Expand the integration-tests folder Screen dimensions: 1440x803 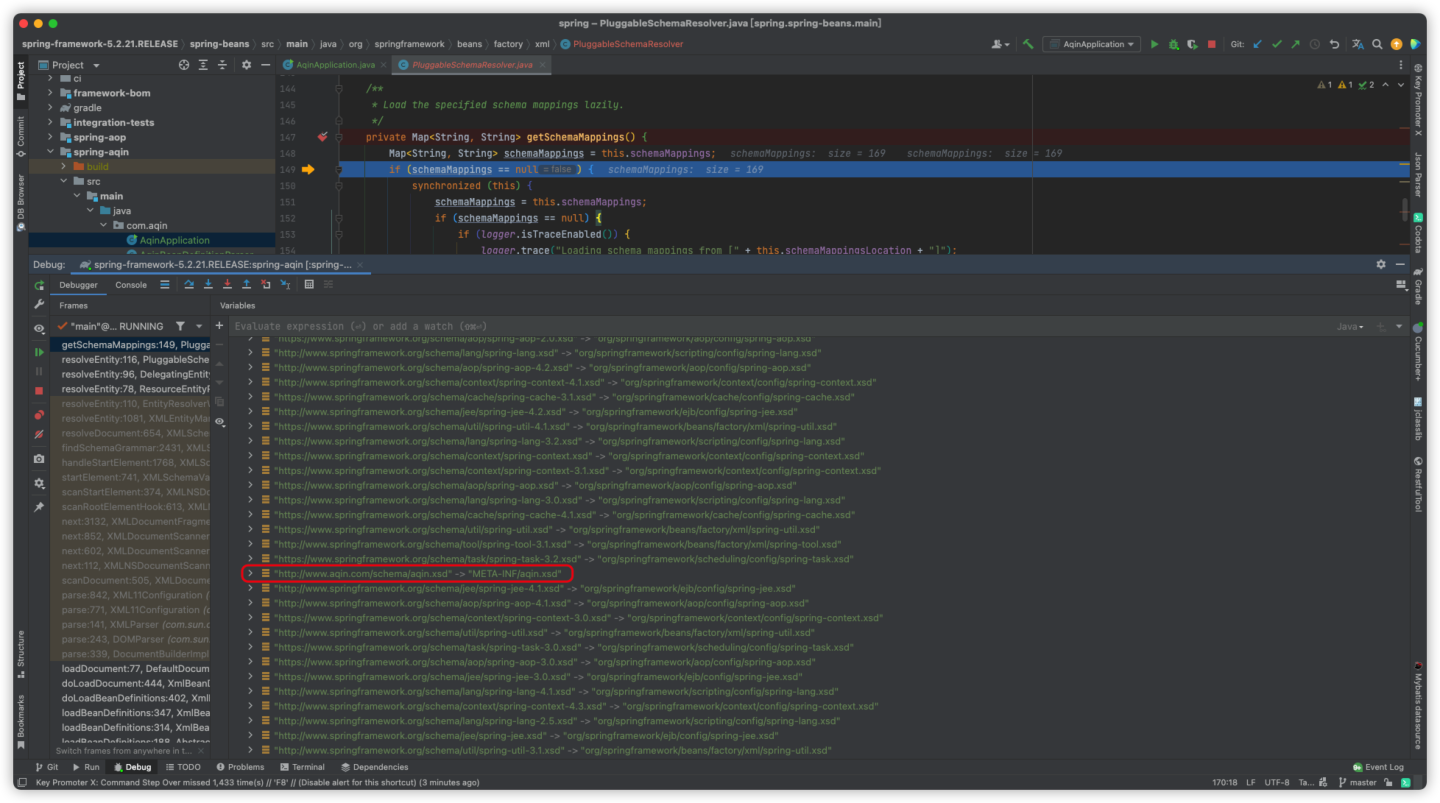click(50, 122)
